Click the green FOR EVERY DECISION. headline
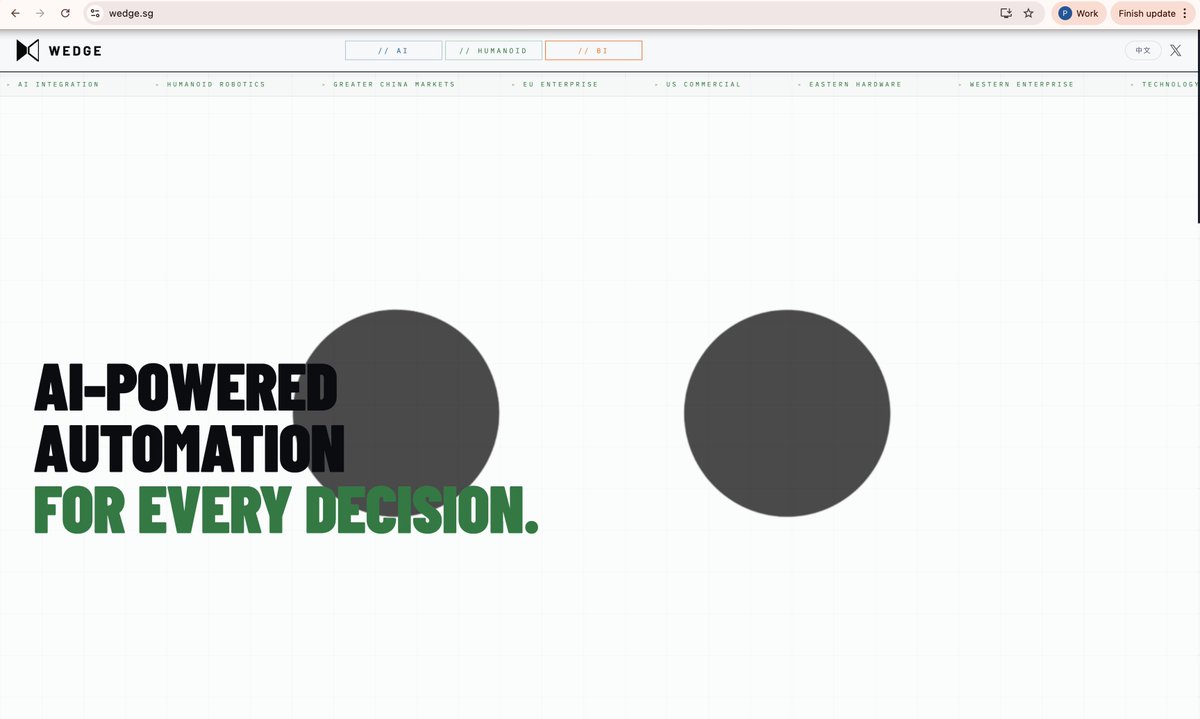 286,509
